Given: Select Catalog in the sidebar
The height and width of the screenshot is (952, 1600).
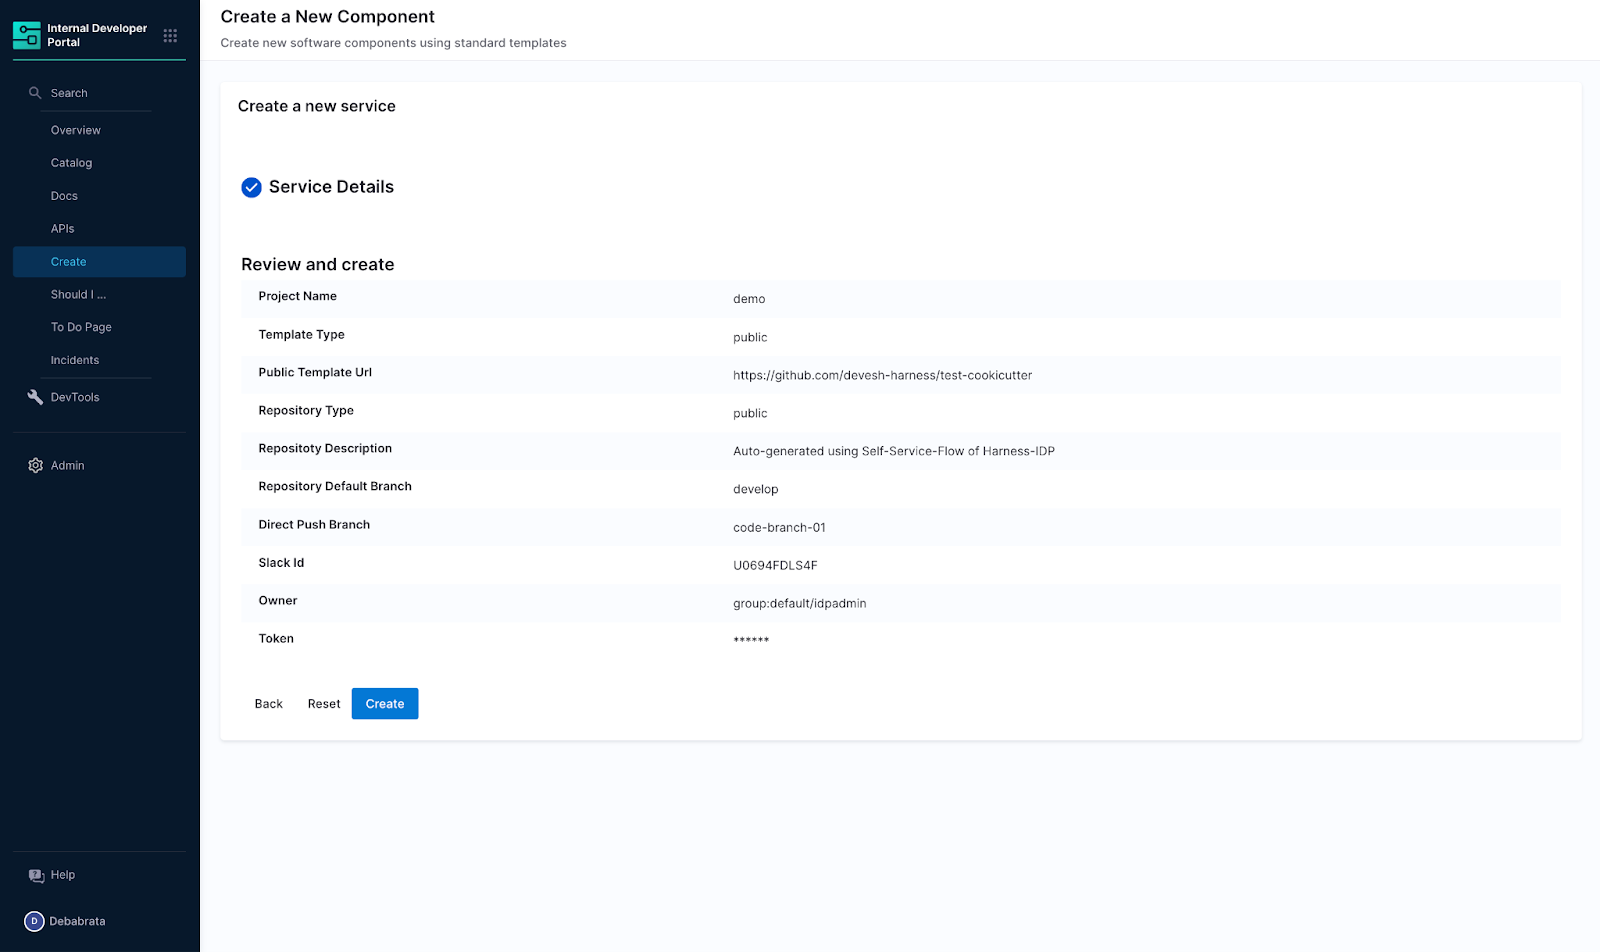Looking at the screenshot, I should pos(70,162).
